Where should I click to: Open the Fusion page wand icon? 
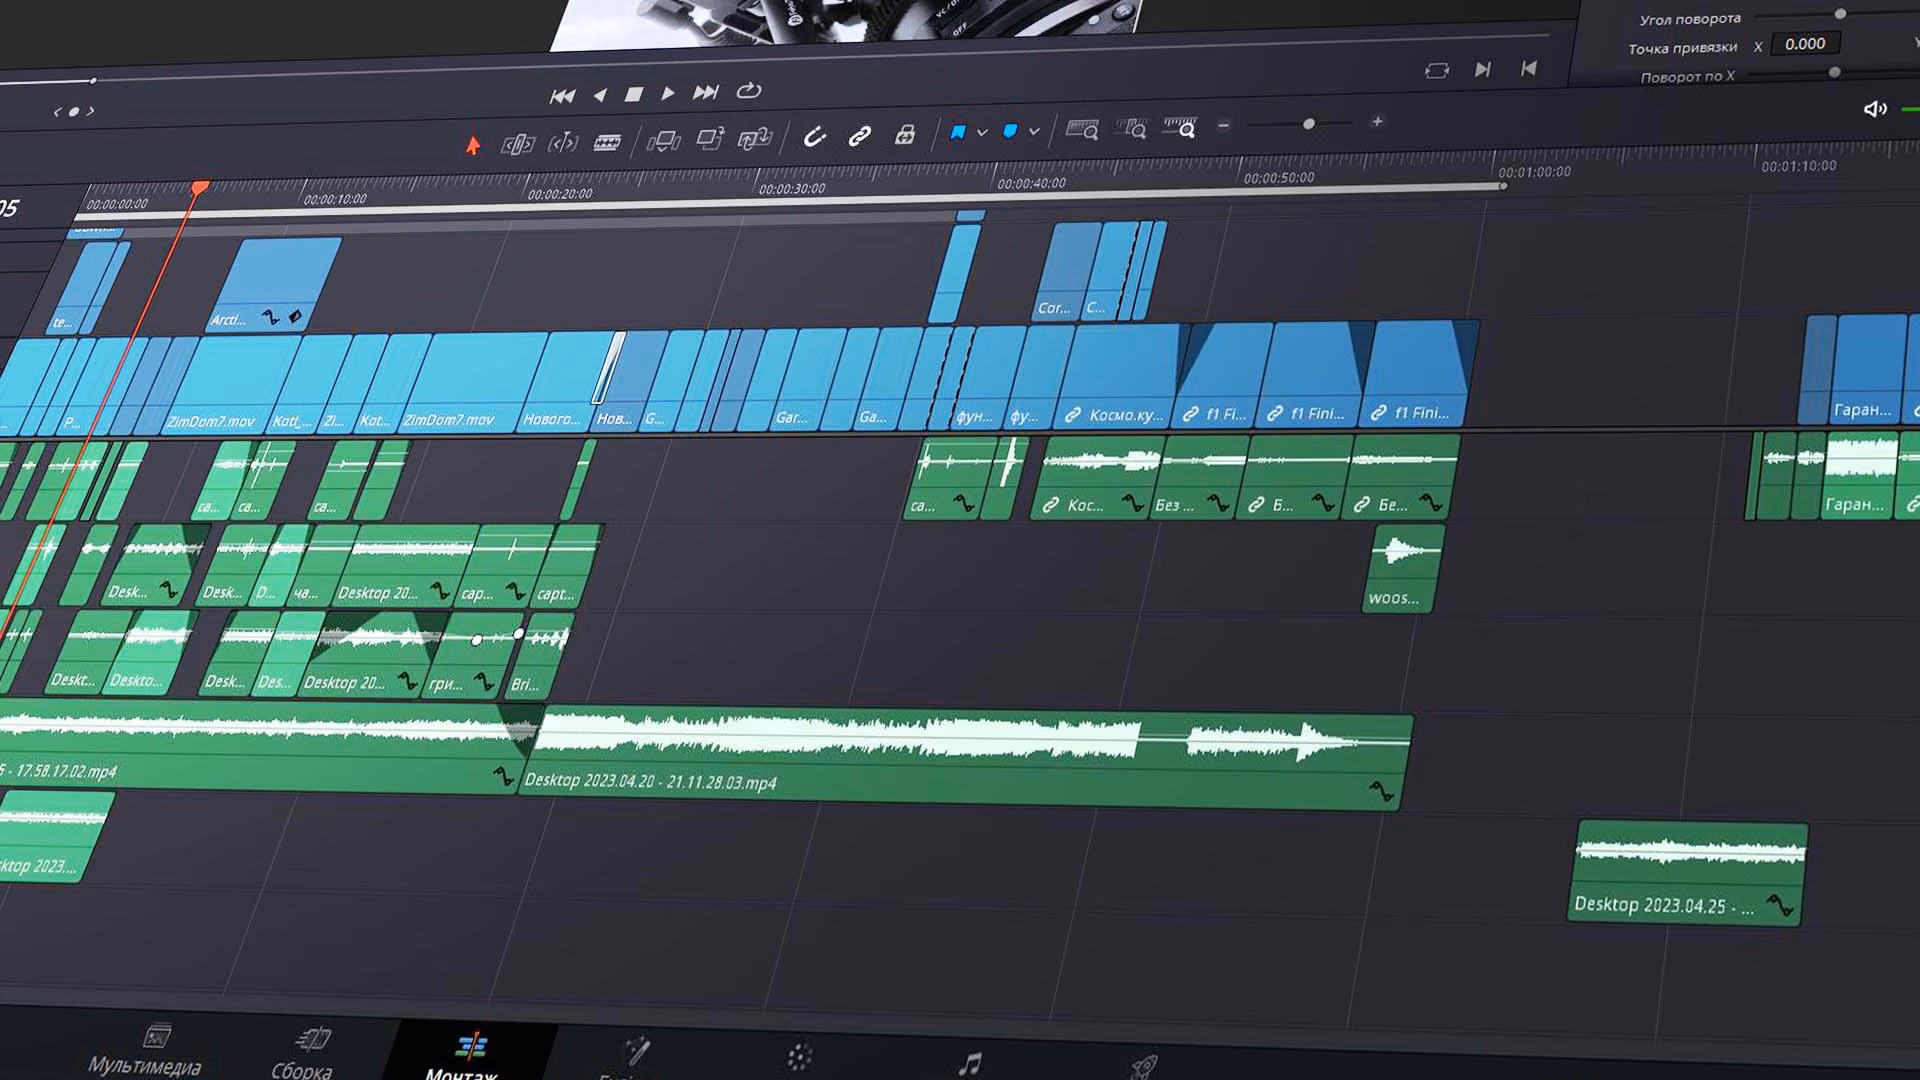pos(636,1052)
